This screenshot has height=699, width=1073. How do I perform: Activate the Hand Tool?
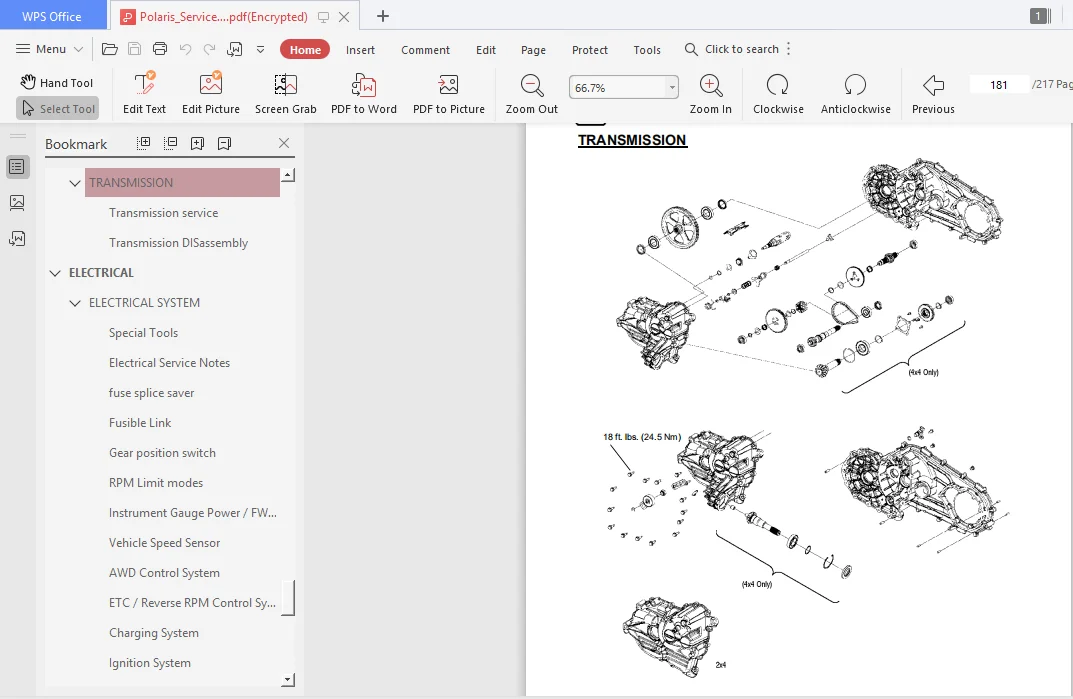click(x=57, y=82)
